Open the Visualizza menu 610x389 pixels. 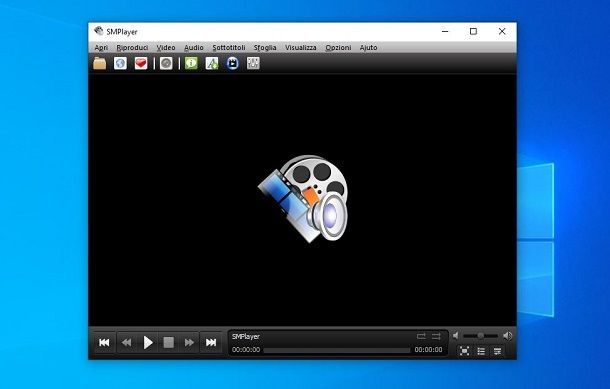[x=300, y=47]
